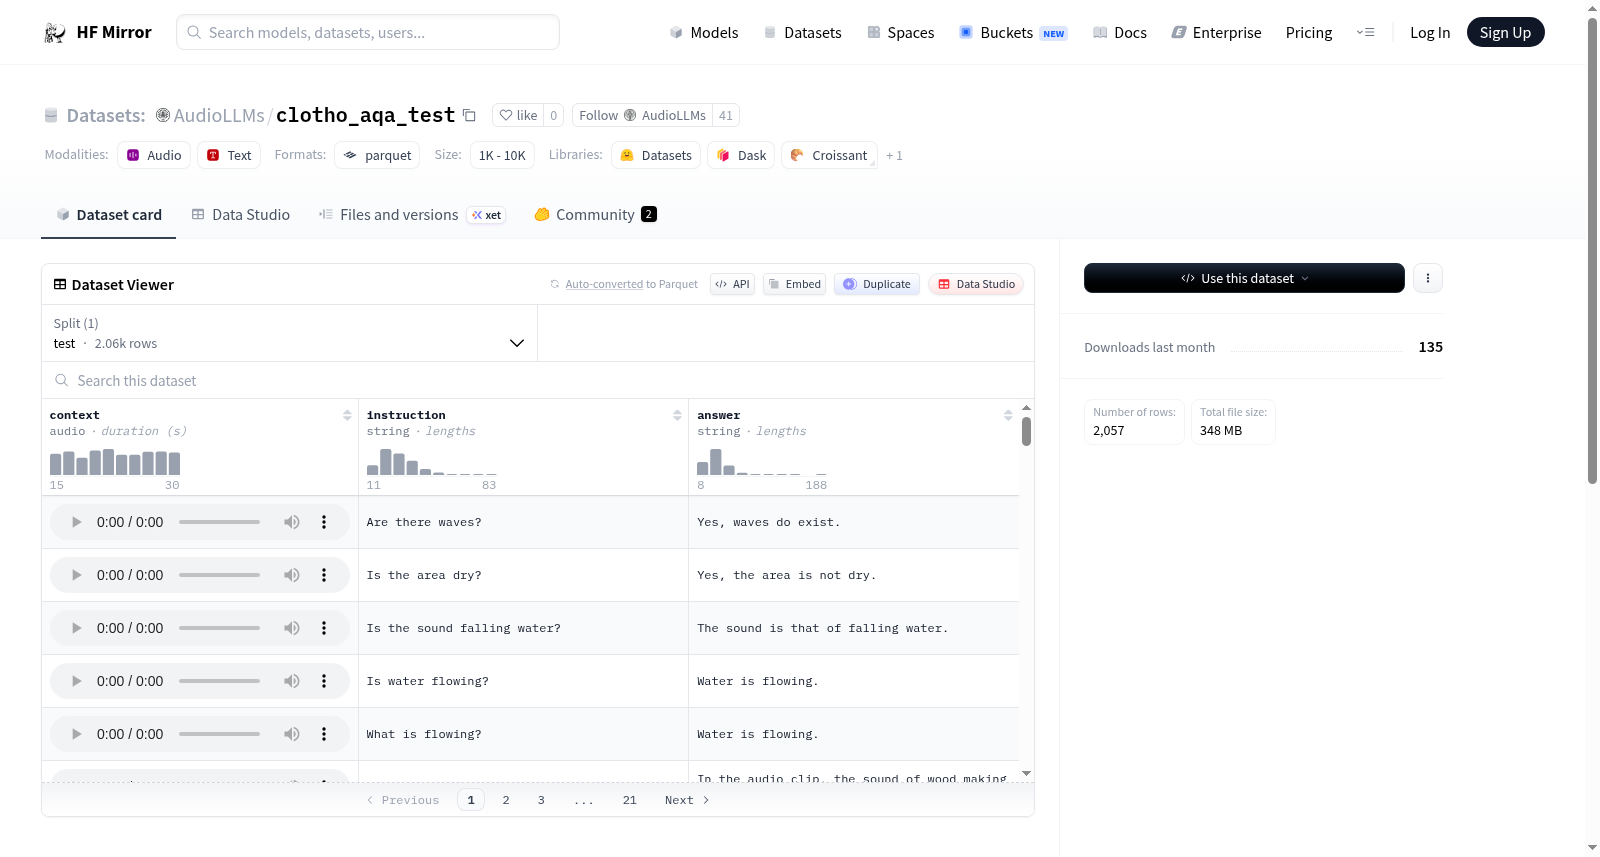Screen dimensions: 1600x857
Task: Click the Embed button
Action: [x=794, y=284]
